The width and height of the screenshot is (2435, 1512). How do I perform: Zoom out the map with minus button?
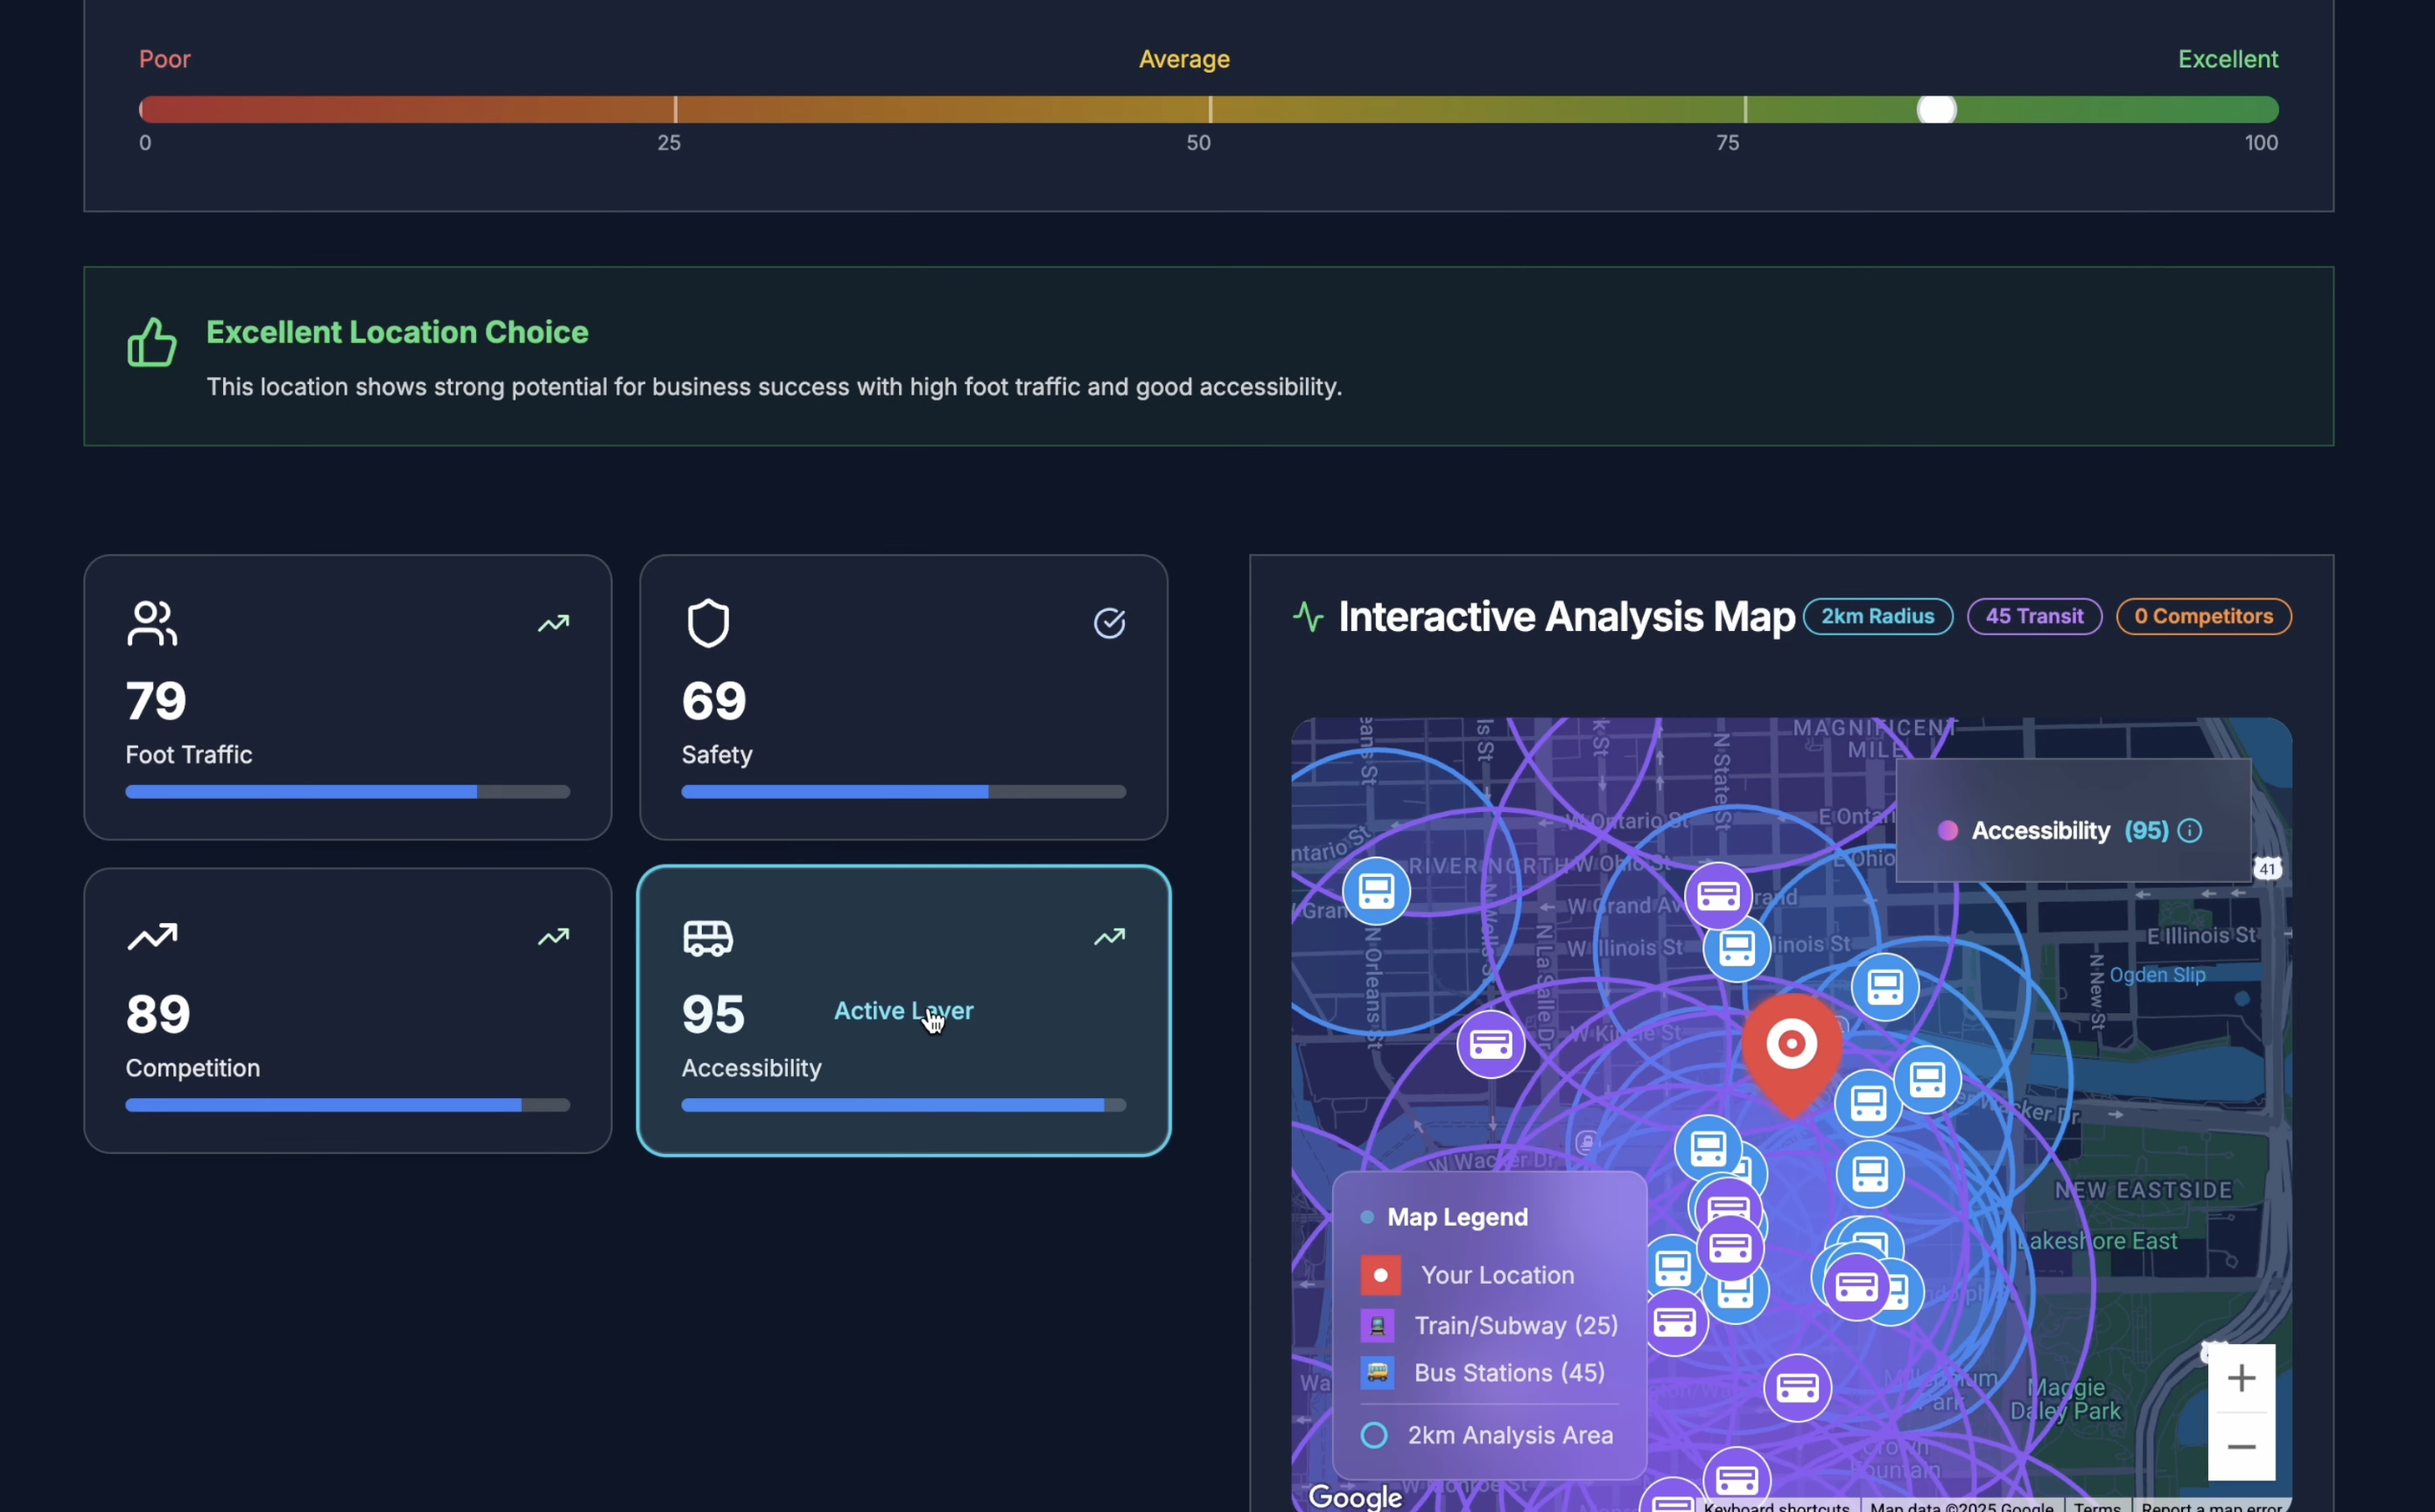(x=2241, y=1447)
